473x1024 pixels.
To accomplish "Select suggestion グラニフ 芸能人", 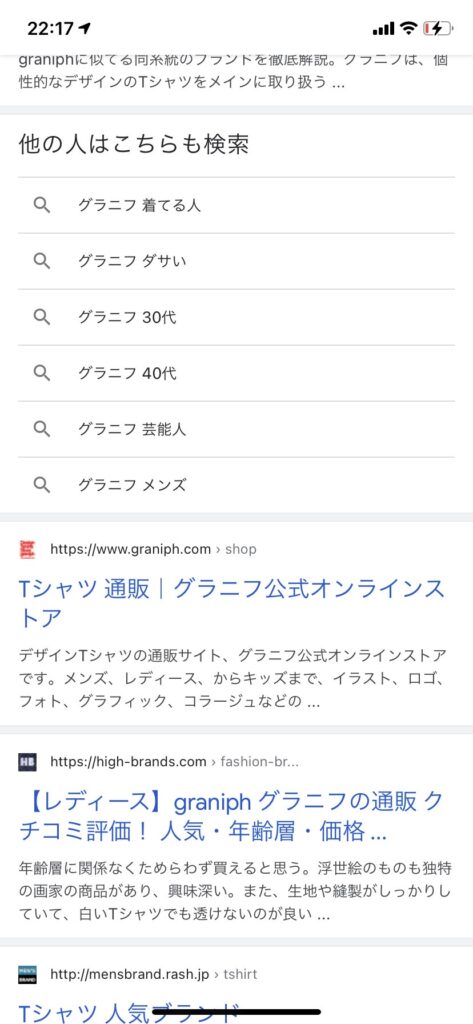I will coord(236,429).
